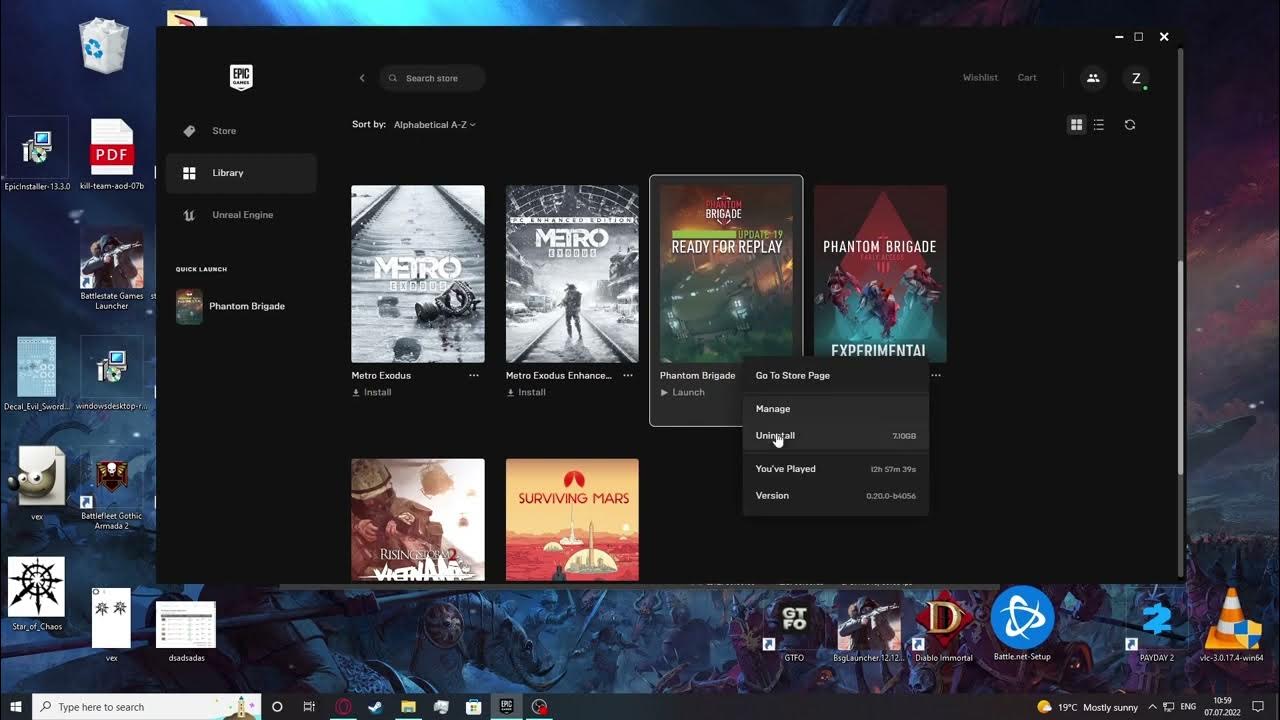Image resolution: width=1280 pixels, height=720 pixels.
Task: Click the Epic Games taskbar icon
Action: click(506, 707)
